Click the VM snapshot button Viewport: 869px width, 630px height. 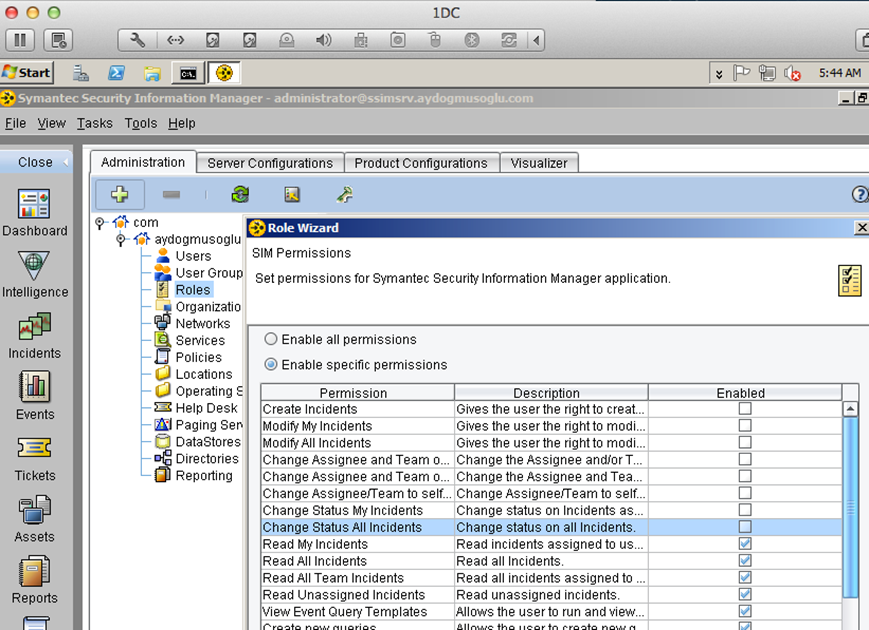(58, 40)
